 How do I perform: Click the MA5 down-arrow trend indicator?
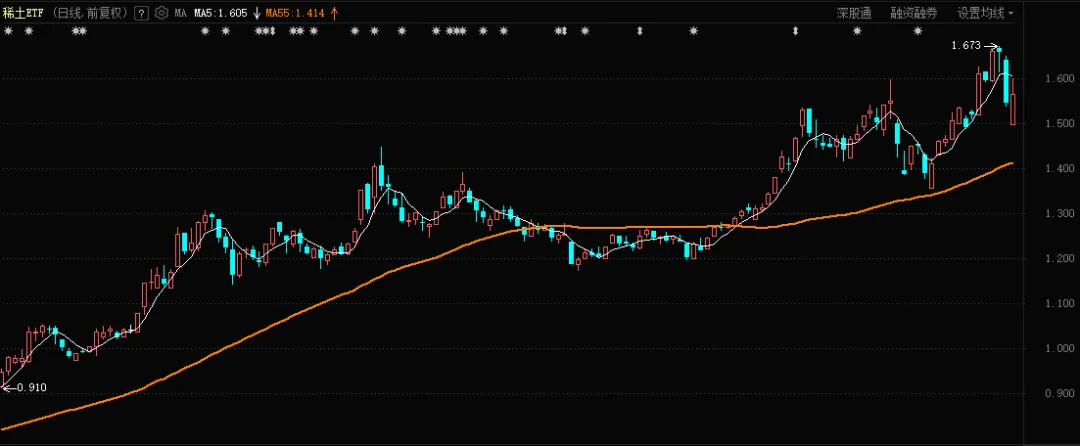tap(257, 13)
